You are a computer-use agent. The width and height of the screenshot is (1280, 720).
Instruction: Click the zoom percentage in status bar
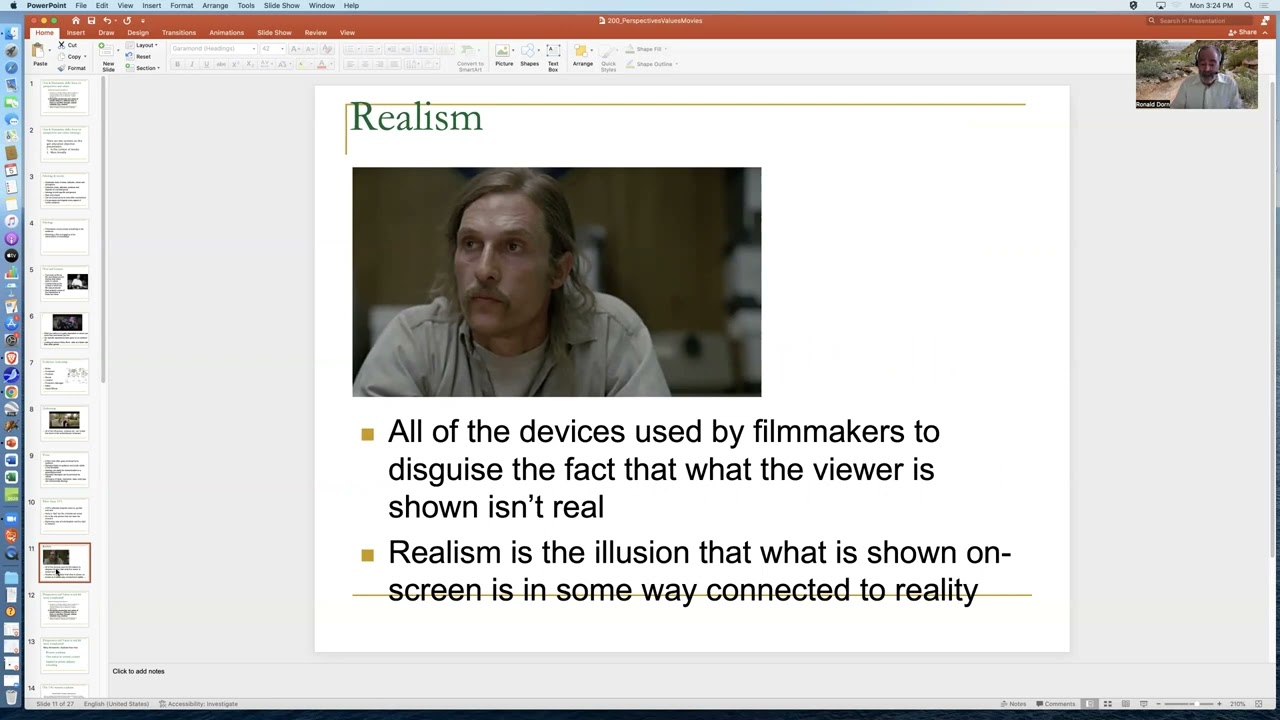(1237, 704)
